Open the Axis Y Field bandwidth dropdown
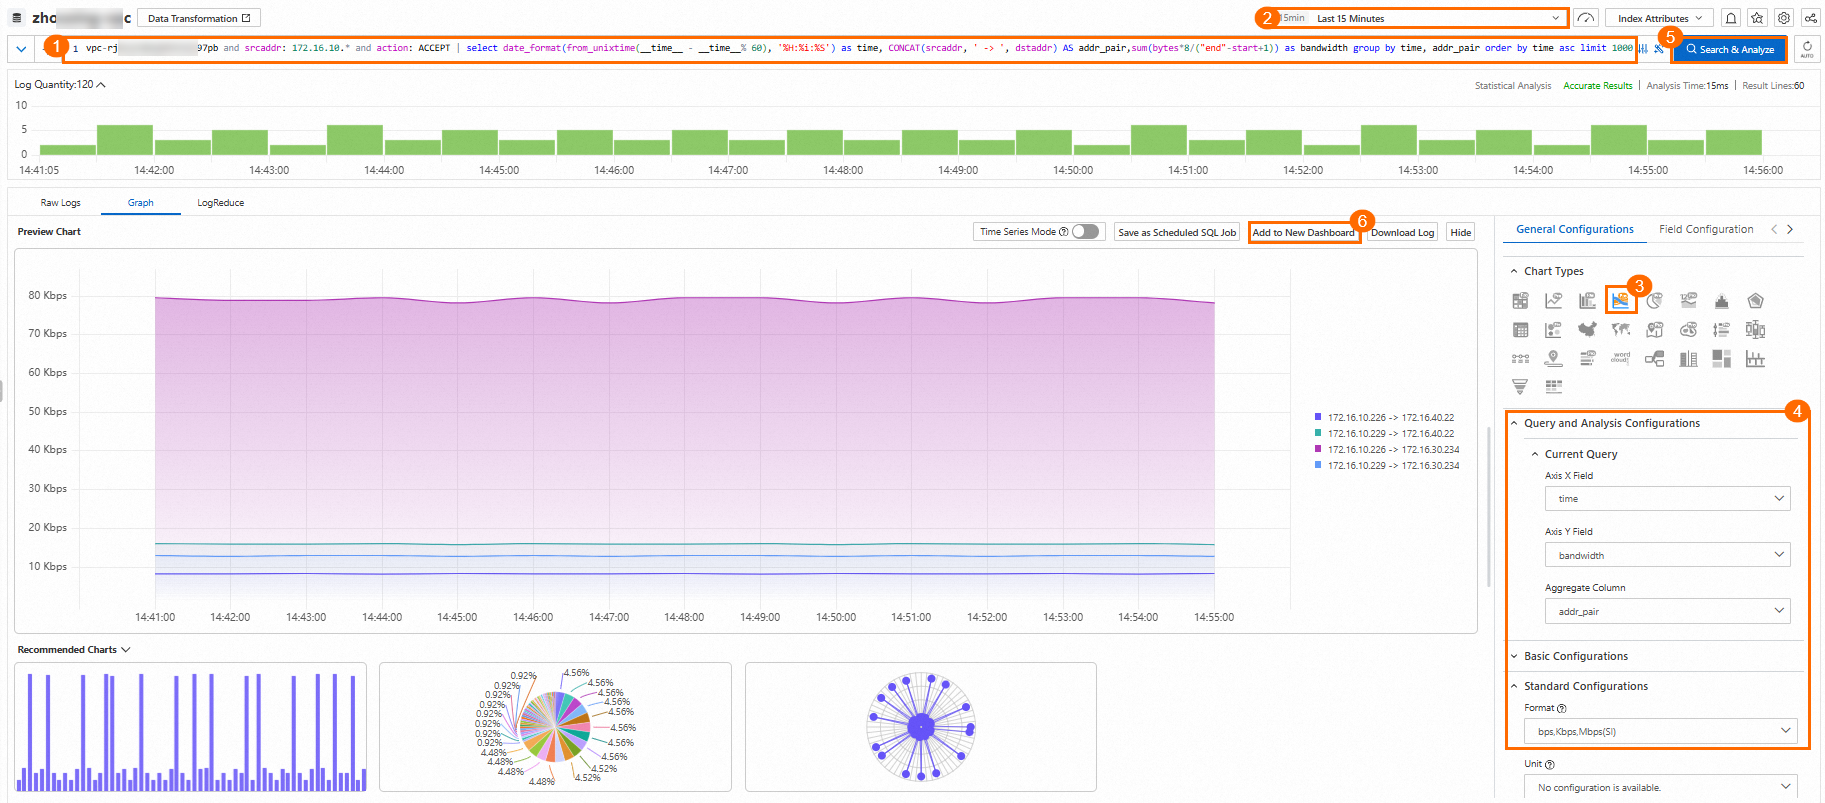1825x803 pixels. tap(1667, 555)
